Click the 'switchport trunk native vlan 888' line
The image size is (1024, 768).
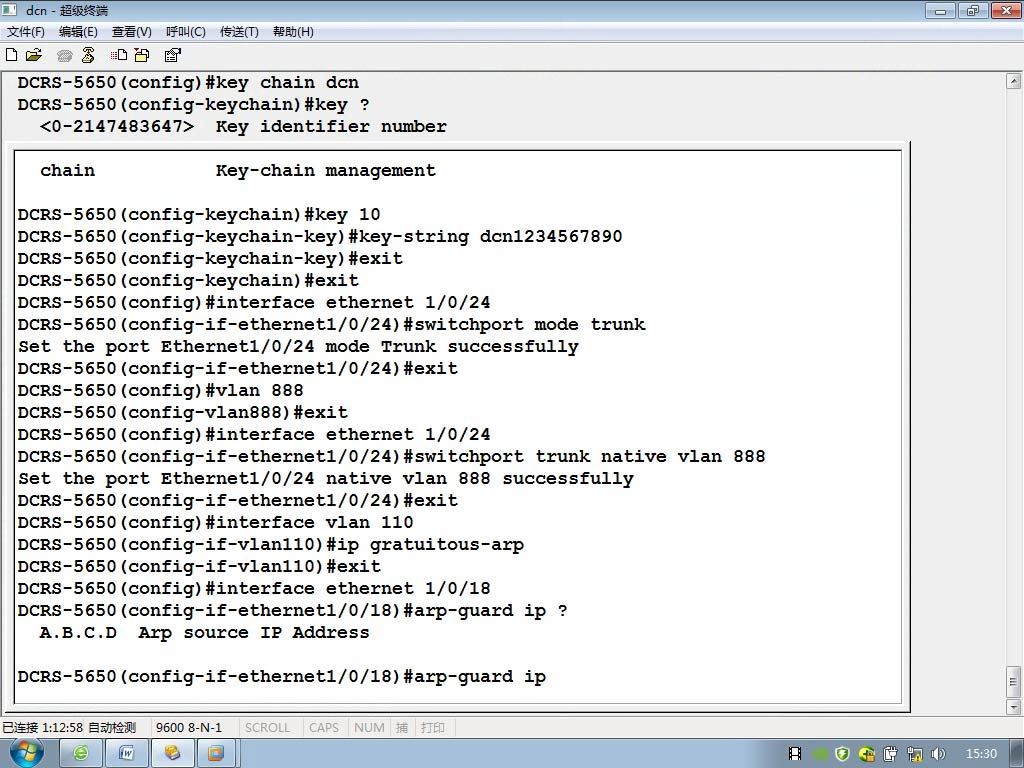tap(391, 456)
